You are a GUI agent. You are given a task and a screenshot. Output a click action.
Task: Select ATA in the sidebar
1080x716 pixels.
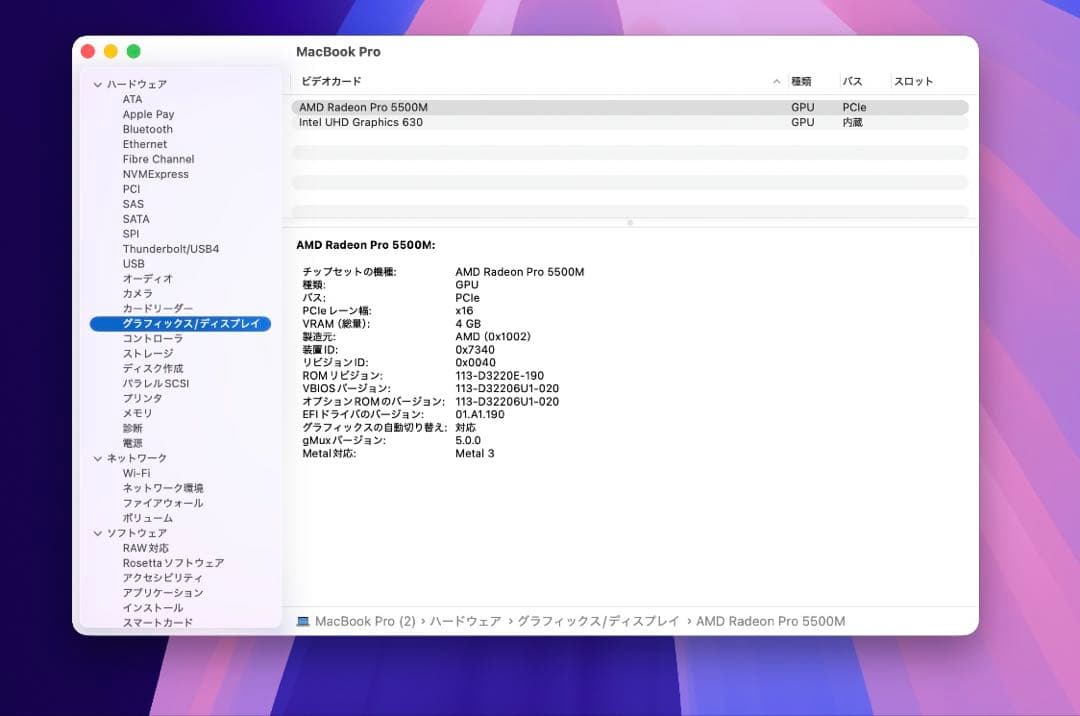click(132, 99)
